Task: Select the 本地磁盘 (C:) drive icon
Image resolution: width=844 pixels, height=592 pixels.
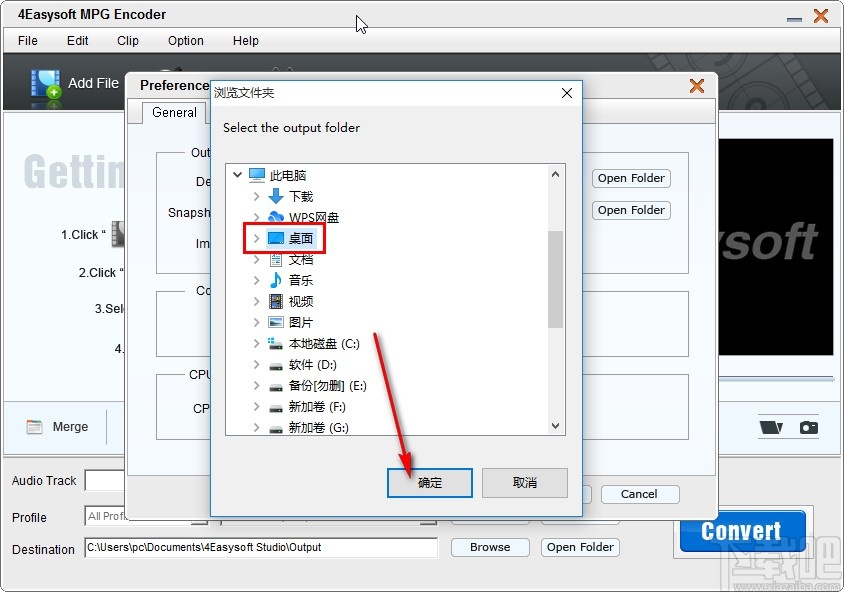Action: [x=276, y=343]
